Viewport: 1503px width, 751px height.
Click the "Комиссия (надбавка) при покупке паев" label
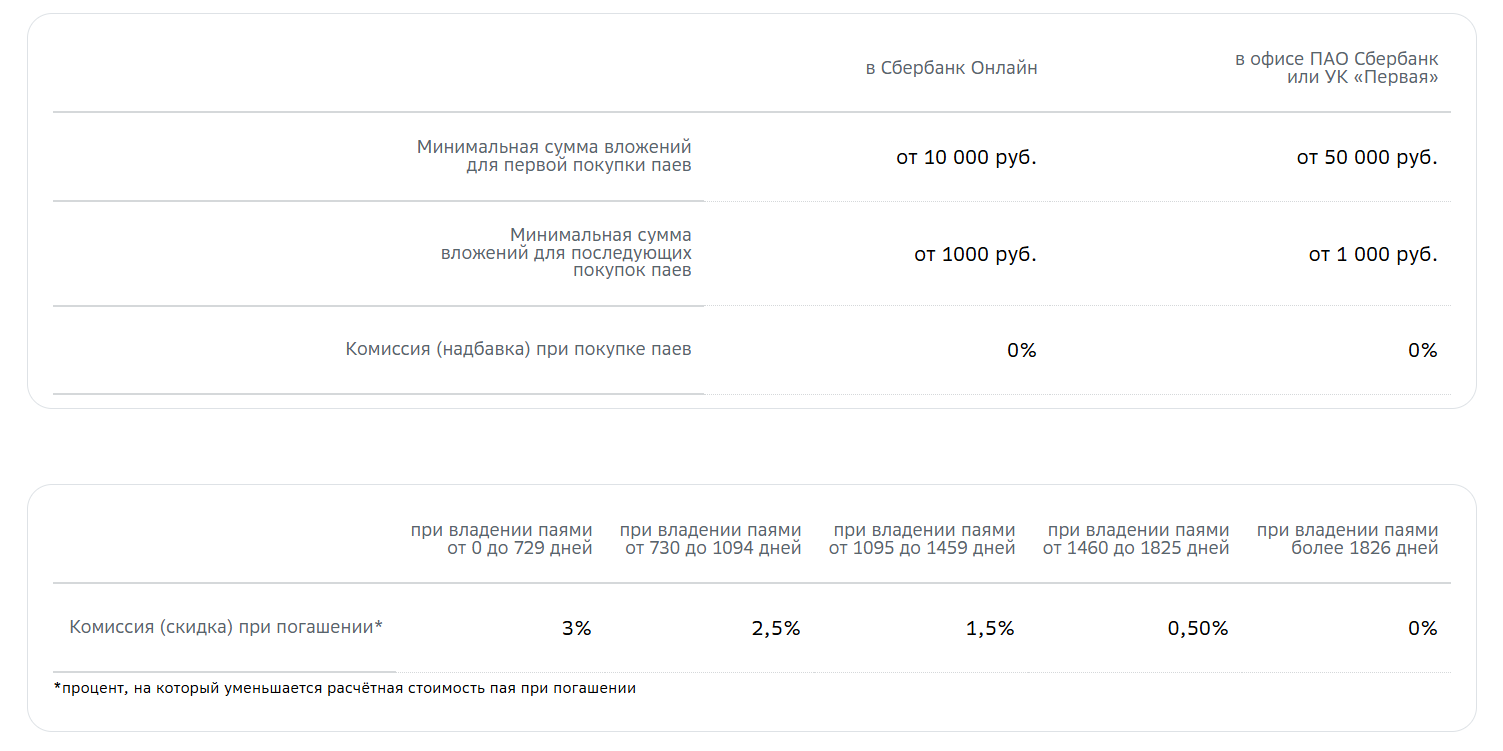click(x=518, y=349)
